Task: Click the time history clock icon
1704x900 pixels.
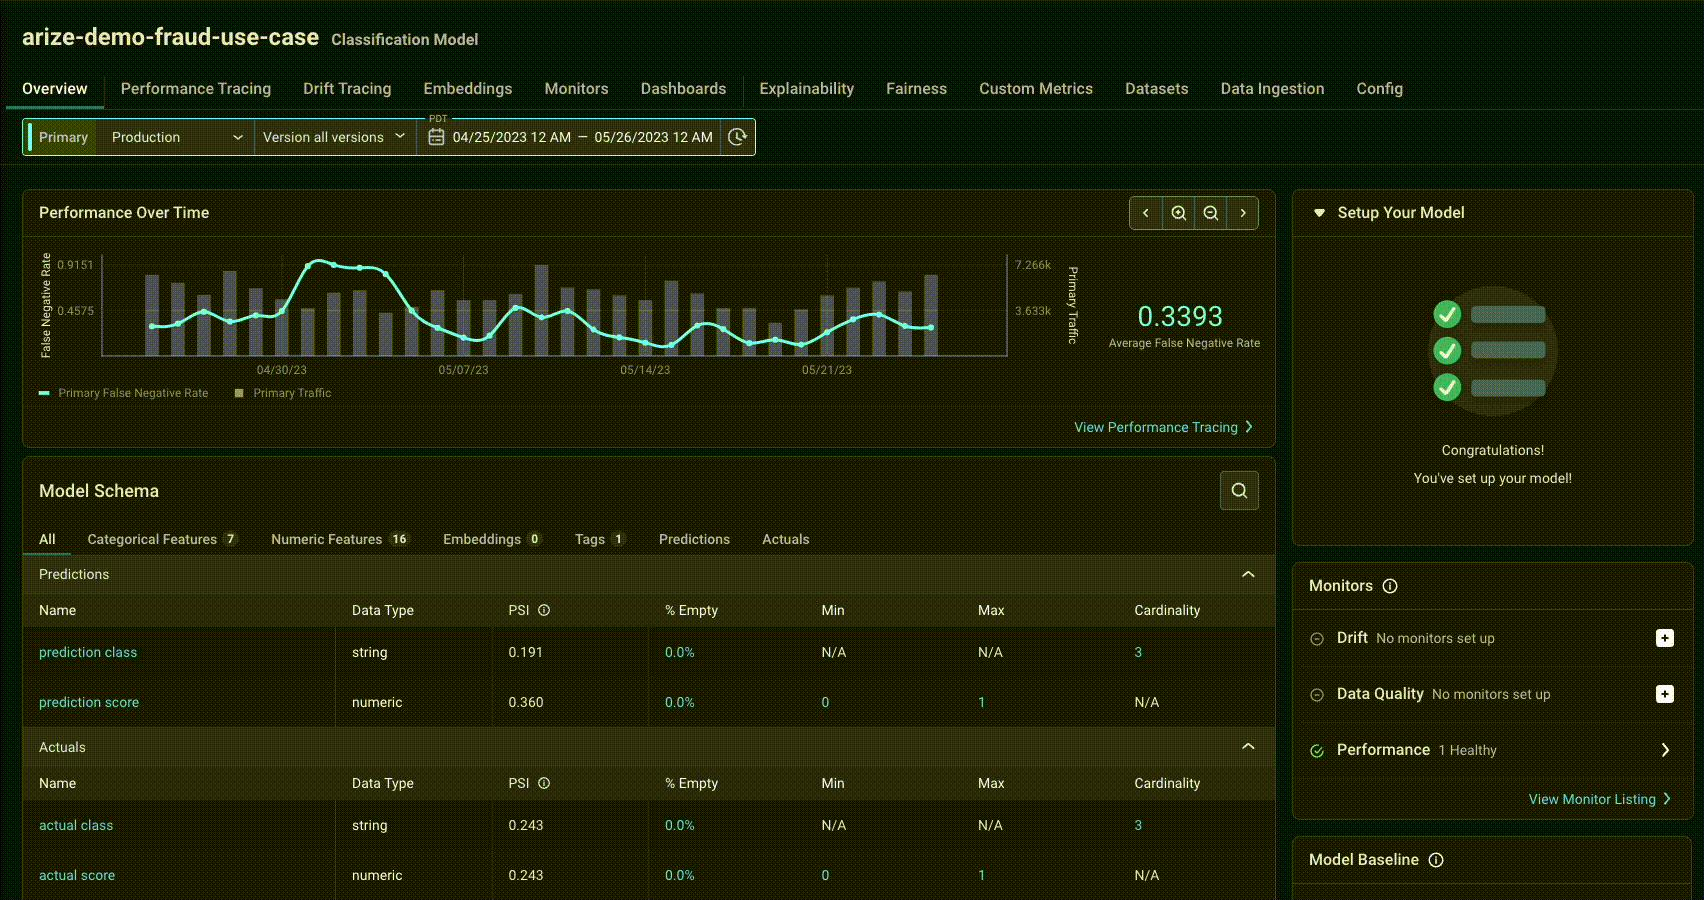Action: pos(737,137)
